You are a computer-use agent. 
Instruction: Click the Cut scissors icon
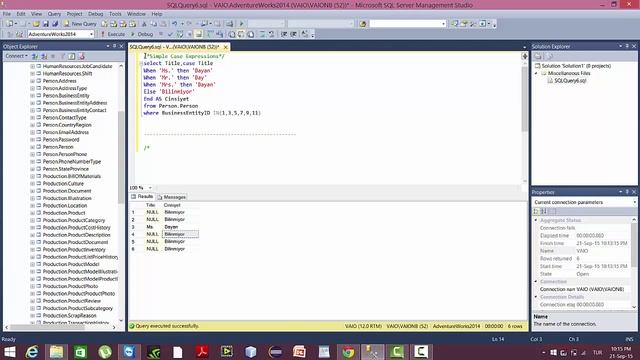coord(144,24)
